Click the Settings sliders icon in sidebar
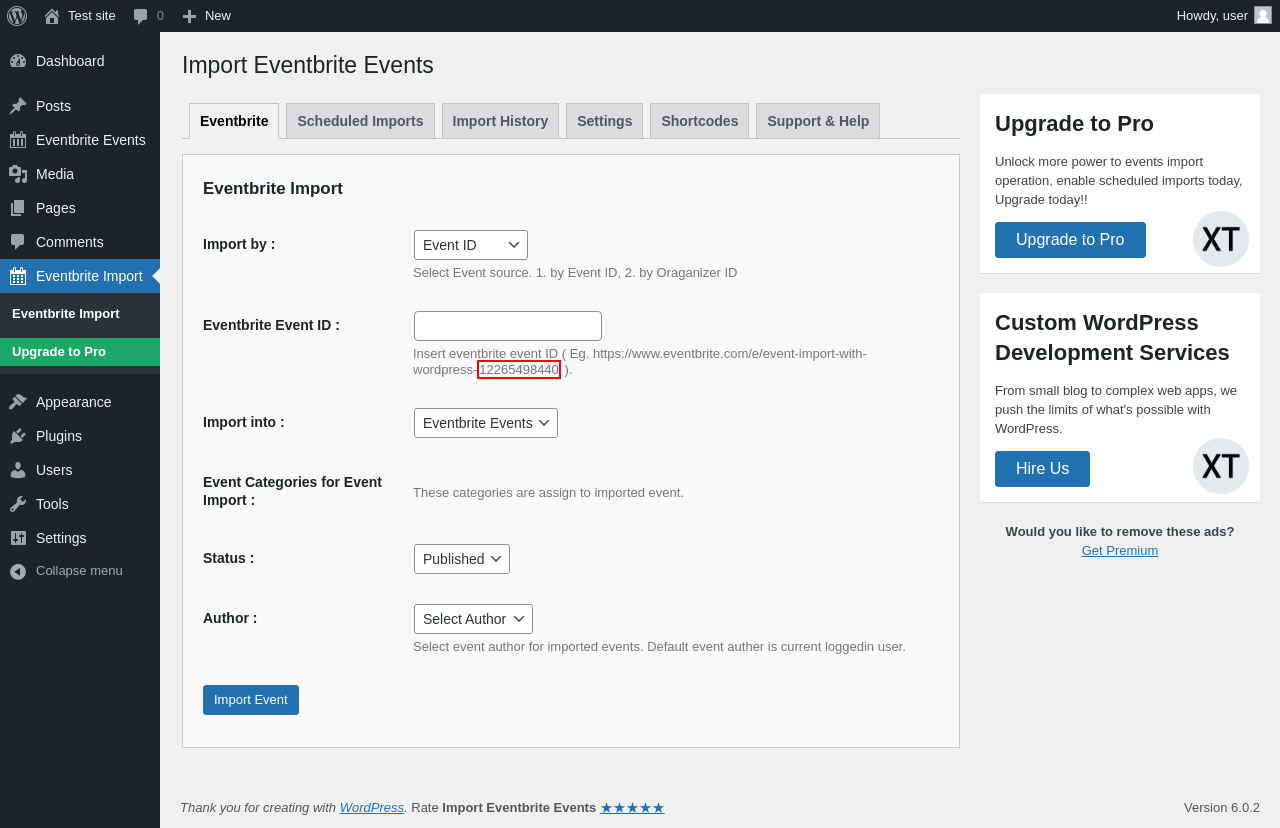This screenshot has height=828, width=1280. pyautogui.click(x=18, y=538)
